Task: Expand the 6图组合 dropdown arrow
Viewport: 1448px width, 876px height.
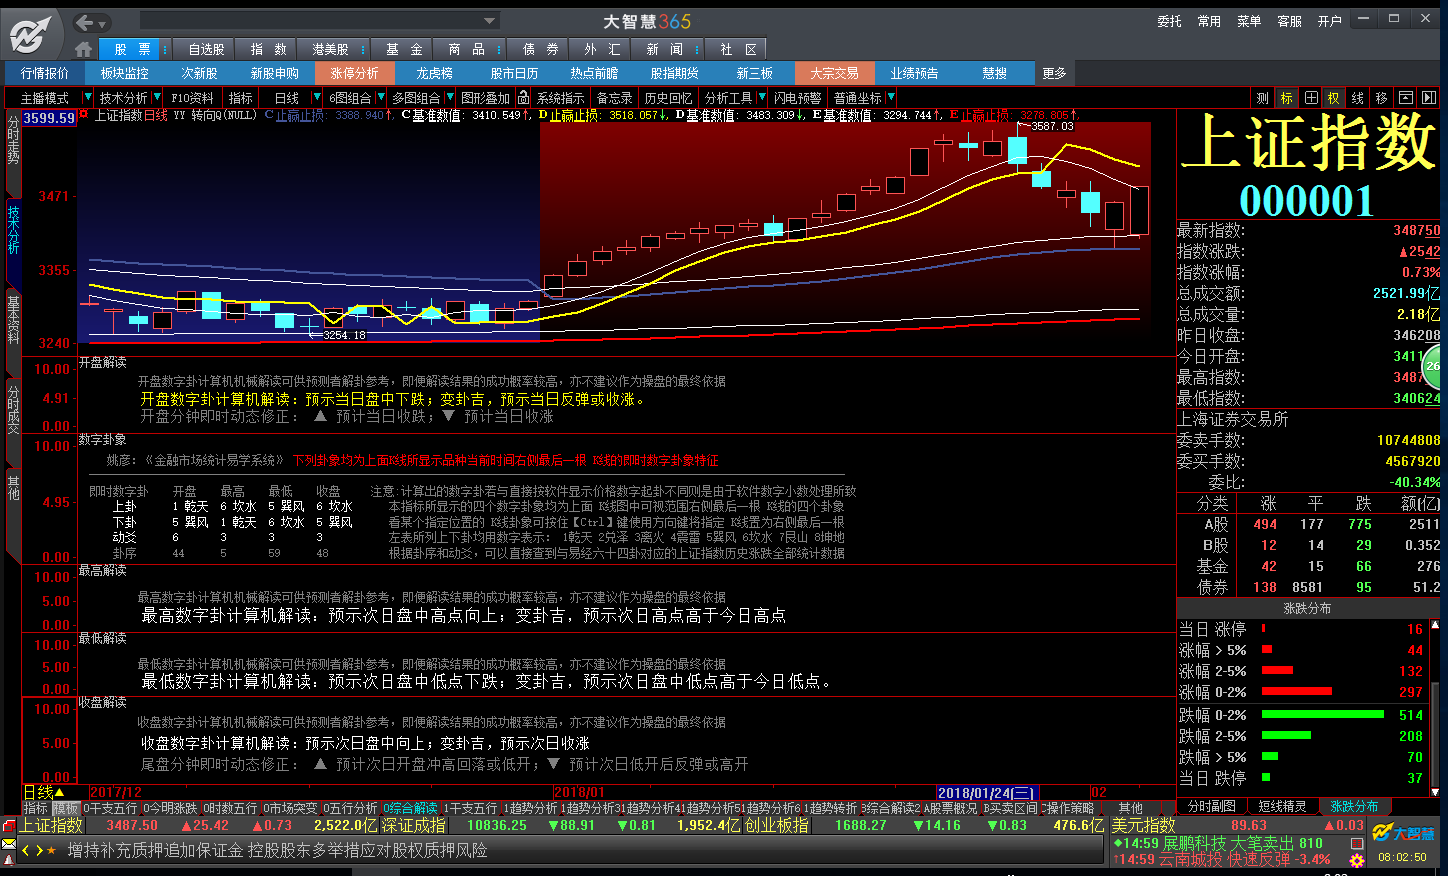Action: click(x=380, y=97)
